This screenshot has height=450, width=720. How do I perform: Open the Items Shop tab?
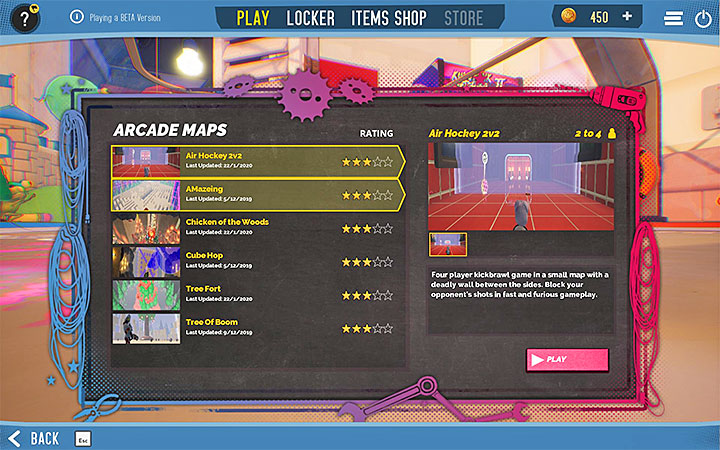(x=388, y=18)
